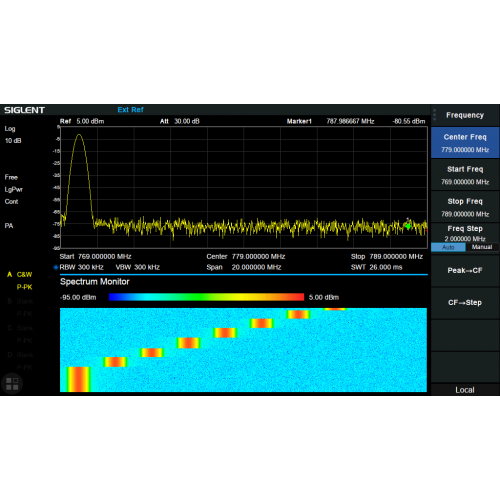This screenshot has width=500, height=500.
Task: Open the grid menu icon at bottom left
Action: pos(12,384)
